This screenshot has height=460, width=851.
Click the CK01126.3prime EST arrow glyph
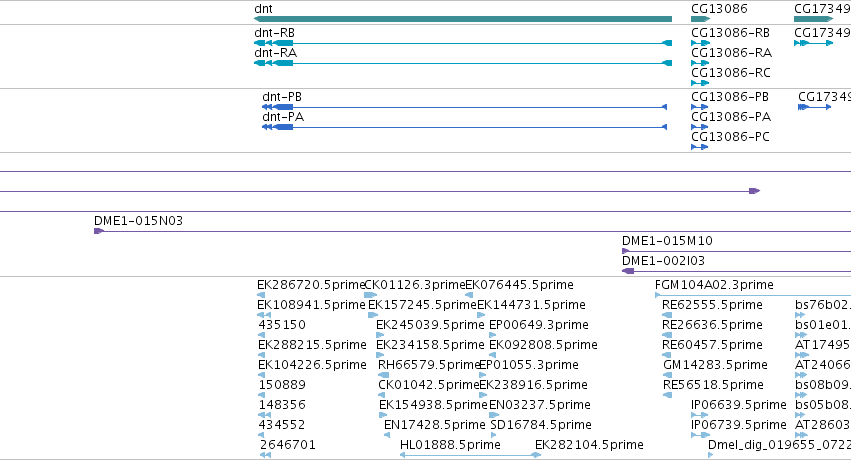pos(371,295)
